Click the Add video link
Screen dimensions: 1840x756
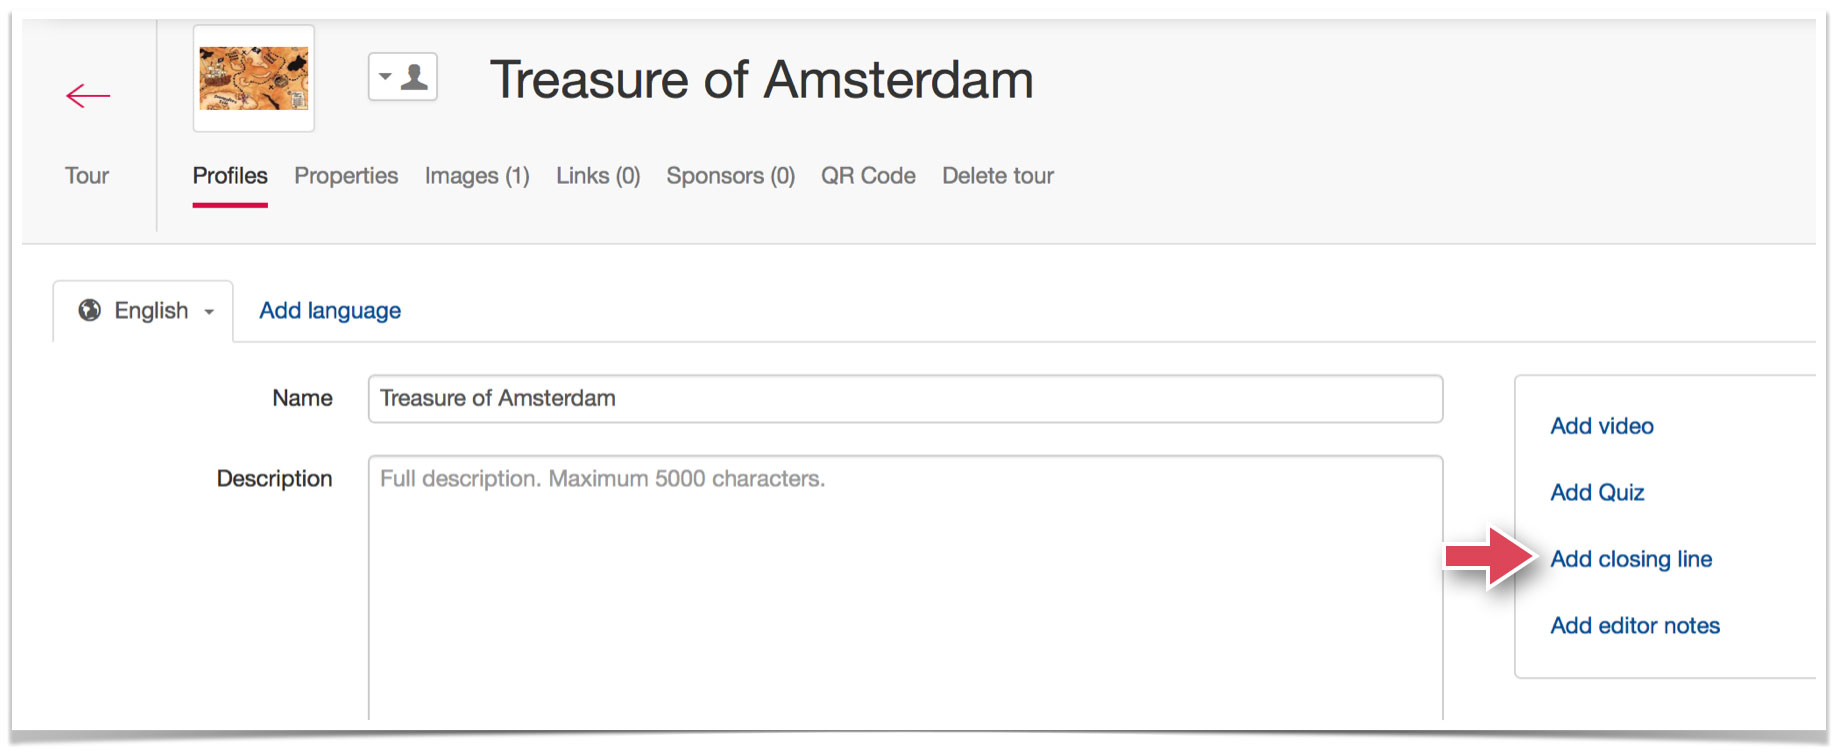1602,426
